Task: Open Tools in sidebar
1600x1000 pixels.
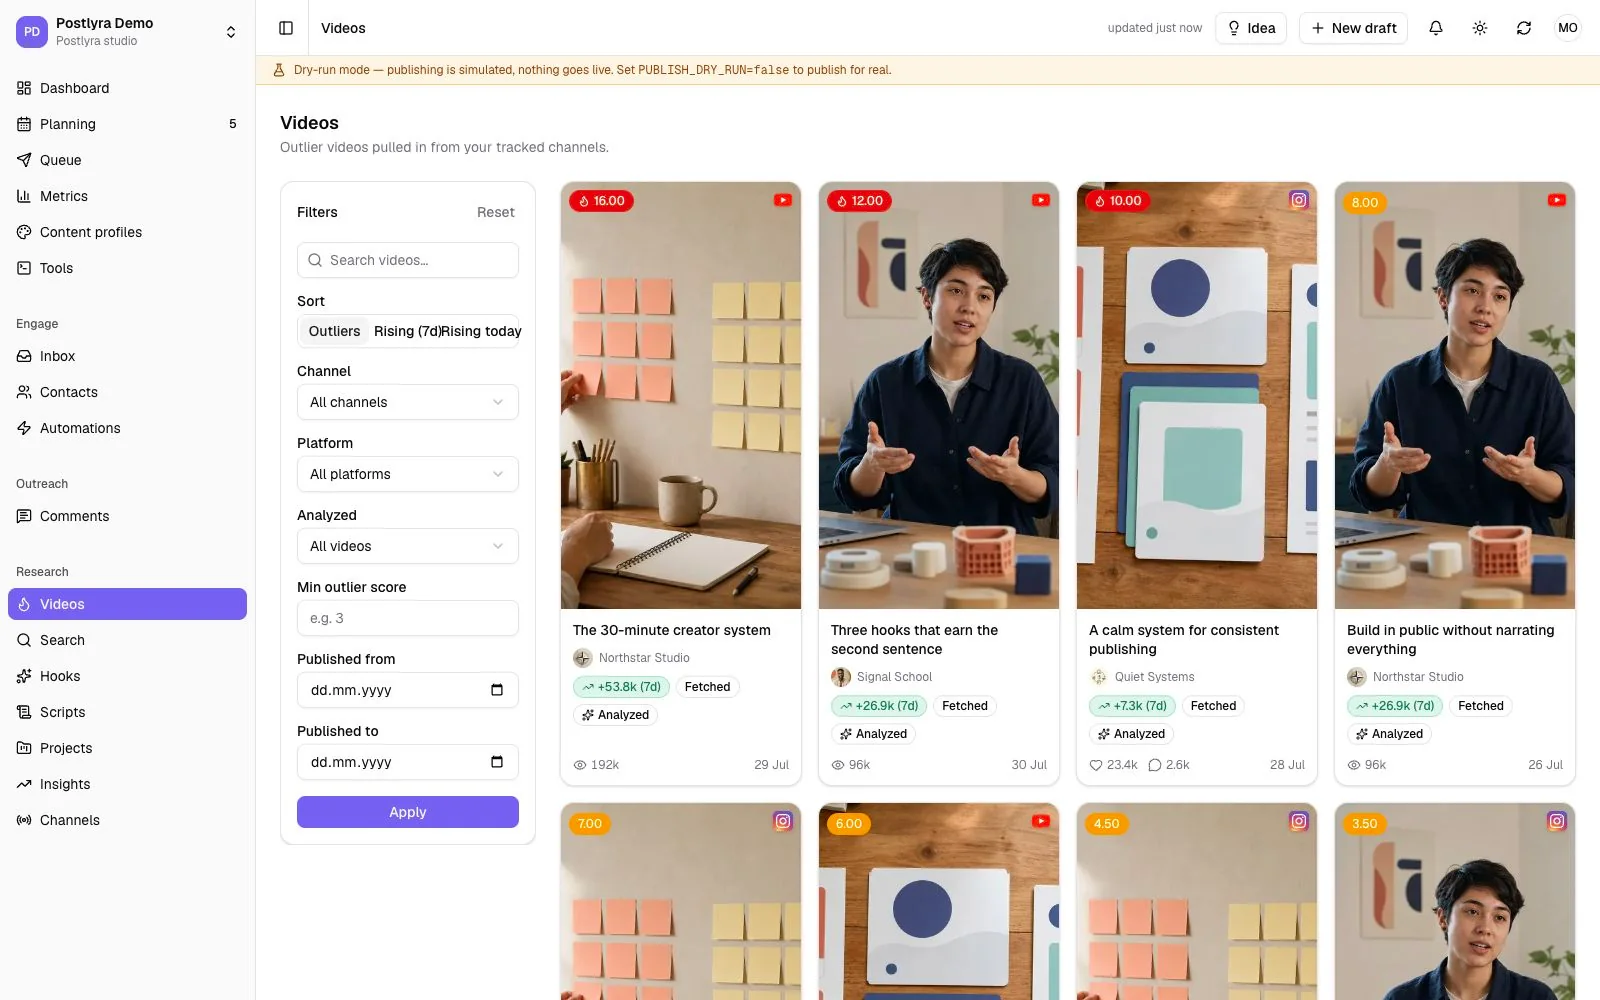Action: (127, 268)
